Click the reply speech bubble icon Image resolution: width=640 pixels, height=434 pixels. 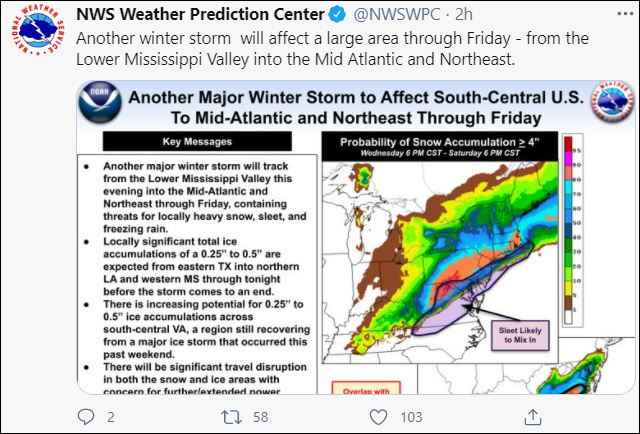pyautogui.click(x=84, y=415)
